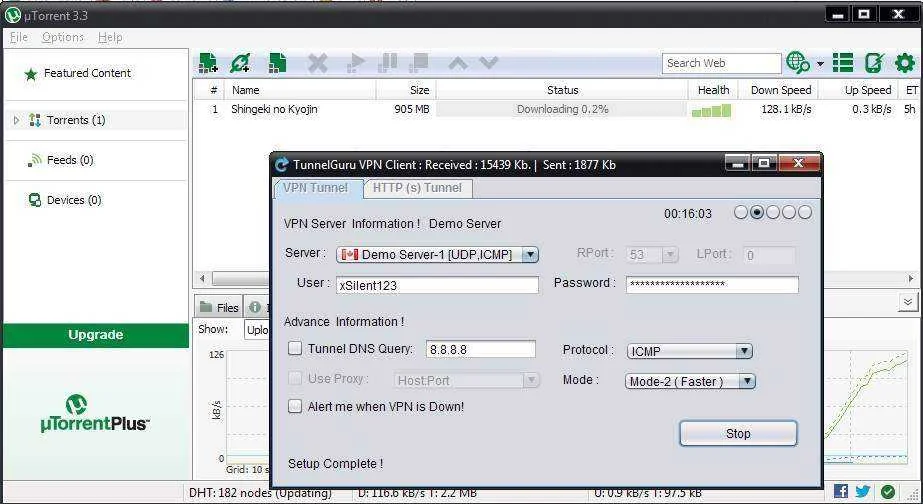Click the Password field

712,284
